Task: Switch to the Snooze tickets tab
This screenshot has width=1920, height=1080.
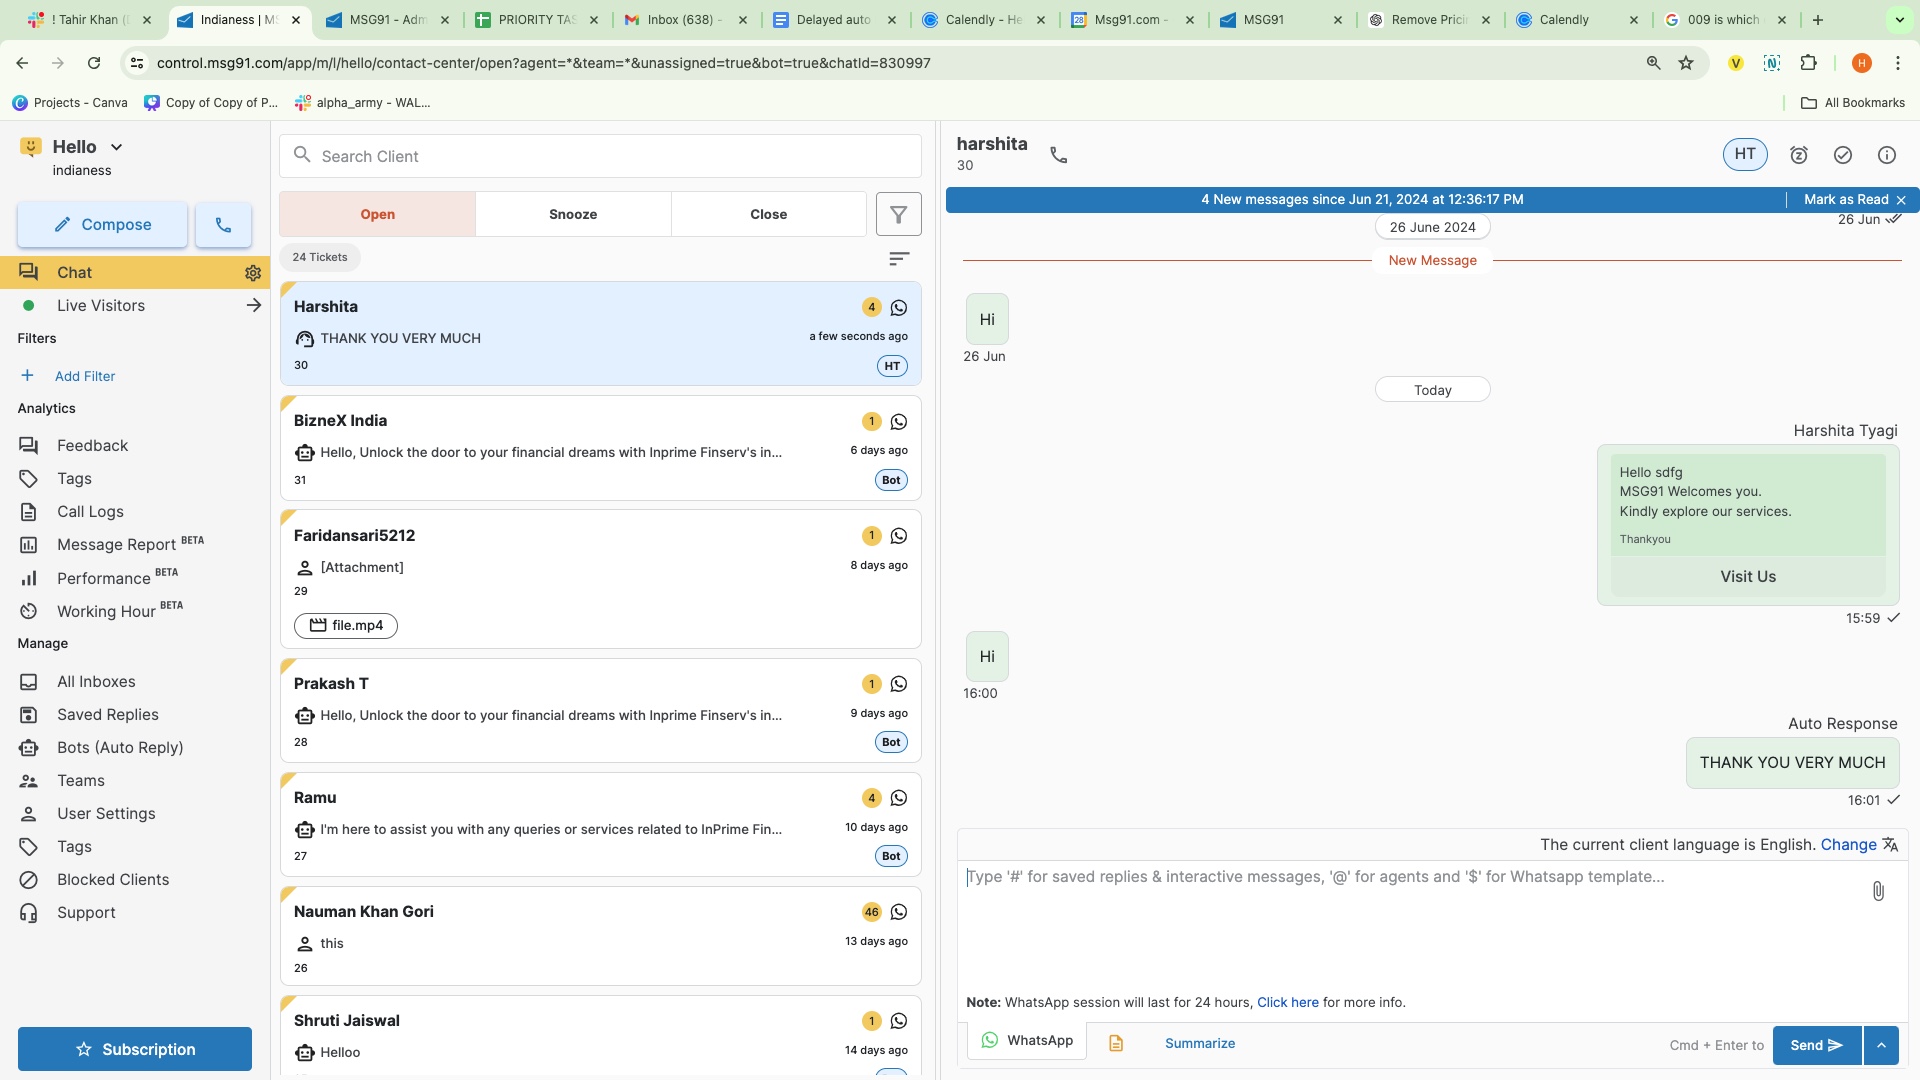Action: pyautogui.click(x=573, y=214)
